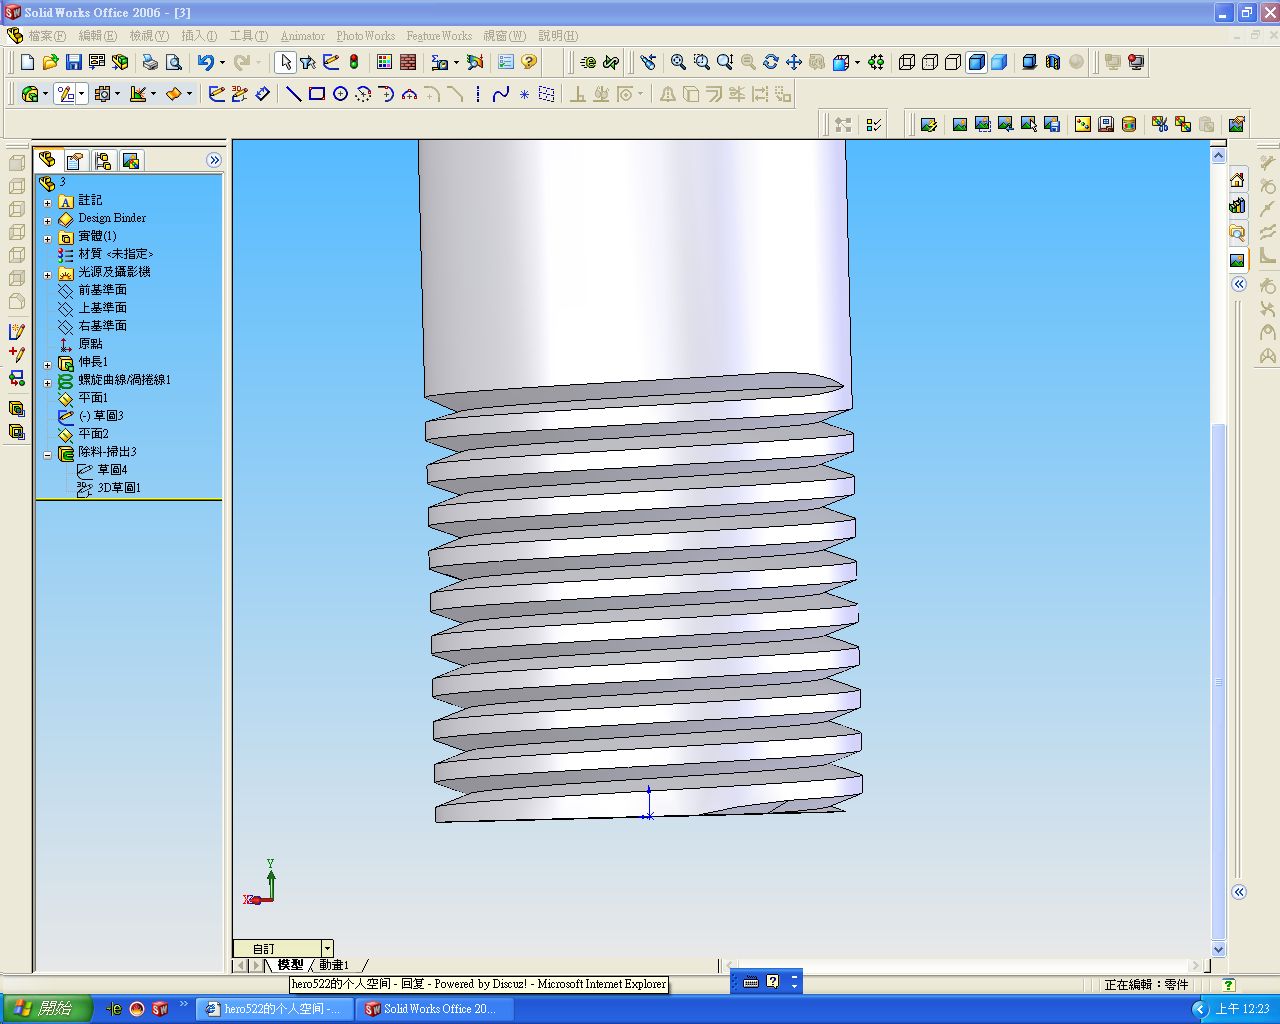Save the part with the floppy disk icon
This screenshot has height=1024, width=1280.
coord(74,62)
